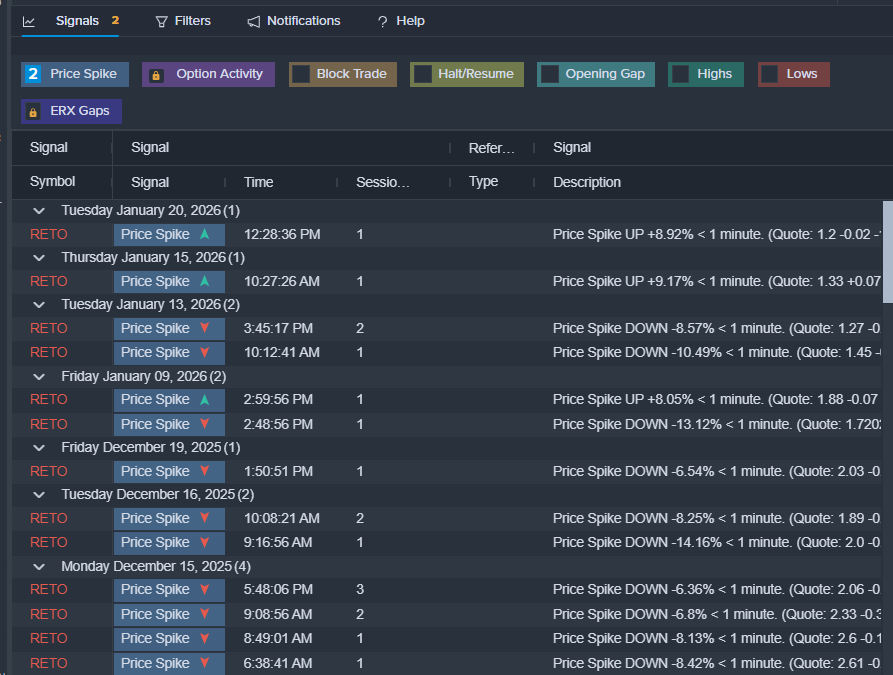This screenshot has height=675, width=893.
Task: Collapse the Monday December 15, 2025 group
Action: coord(39,566)
